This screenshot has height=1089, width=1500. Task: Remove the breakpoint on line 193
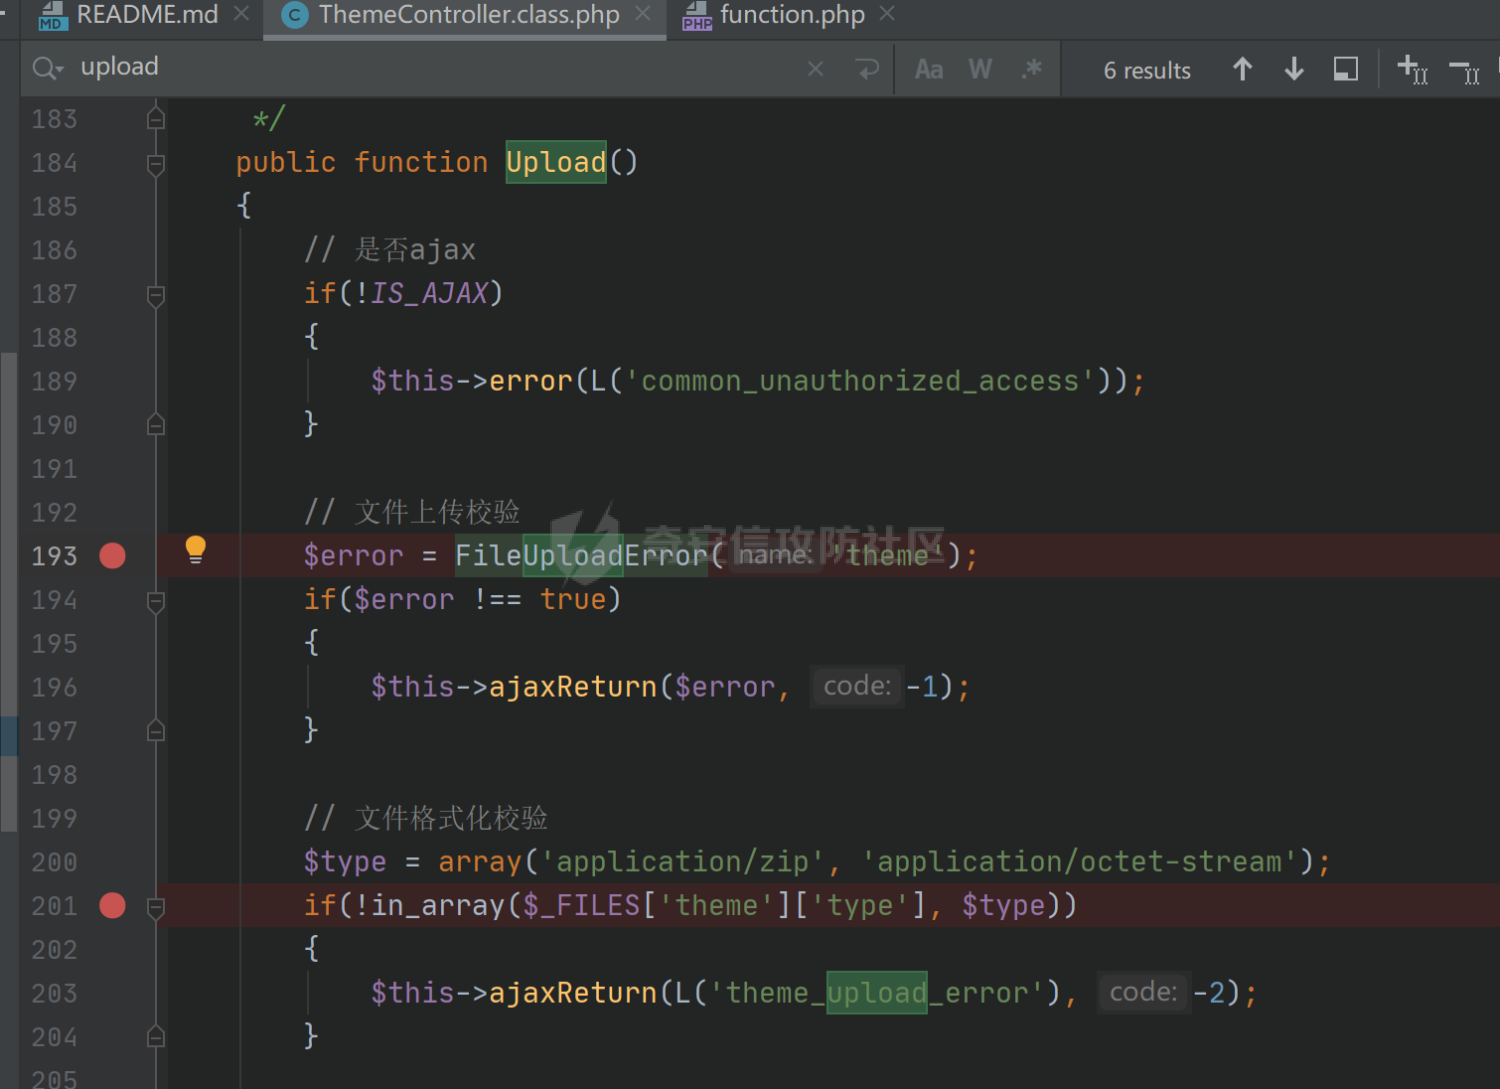tap(113, 556)
